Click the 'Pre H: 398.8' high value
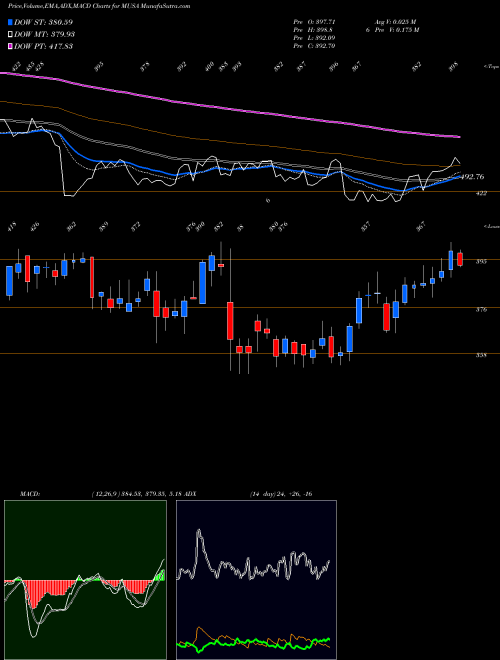The height and width of the screenshot is (660, 500). tap(313, 29)
